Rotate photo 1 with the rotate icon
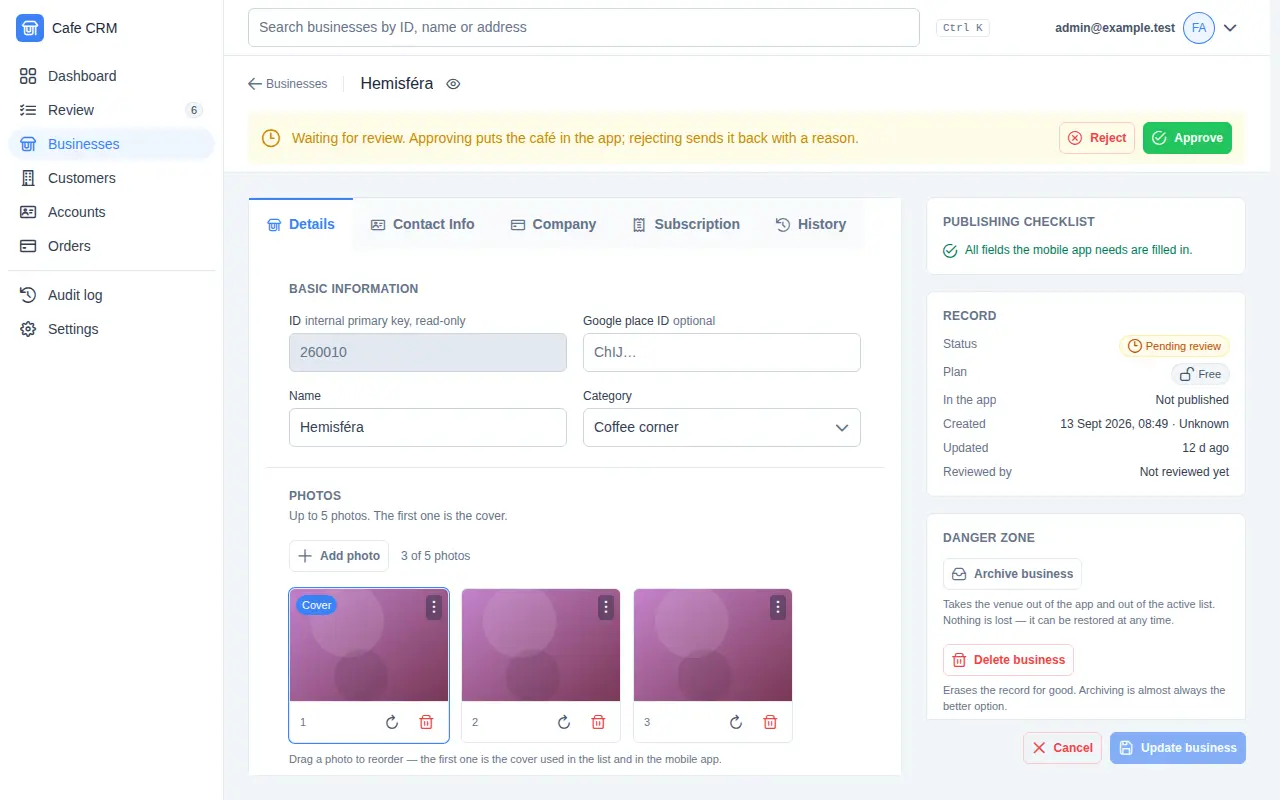This screenshot has height=800, width=1280. tap(392, 722)
